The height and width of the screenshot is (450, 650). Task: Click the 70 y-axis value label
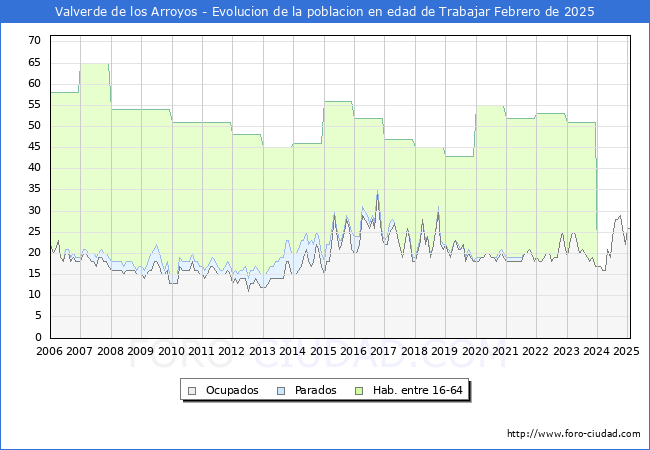click(34, 41)
